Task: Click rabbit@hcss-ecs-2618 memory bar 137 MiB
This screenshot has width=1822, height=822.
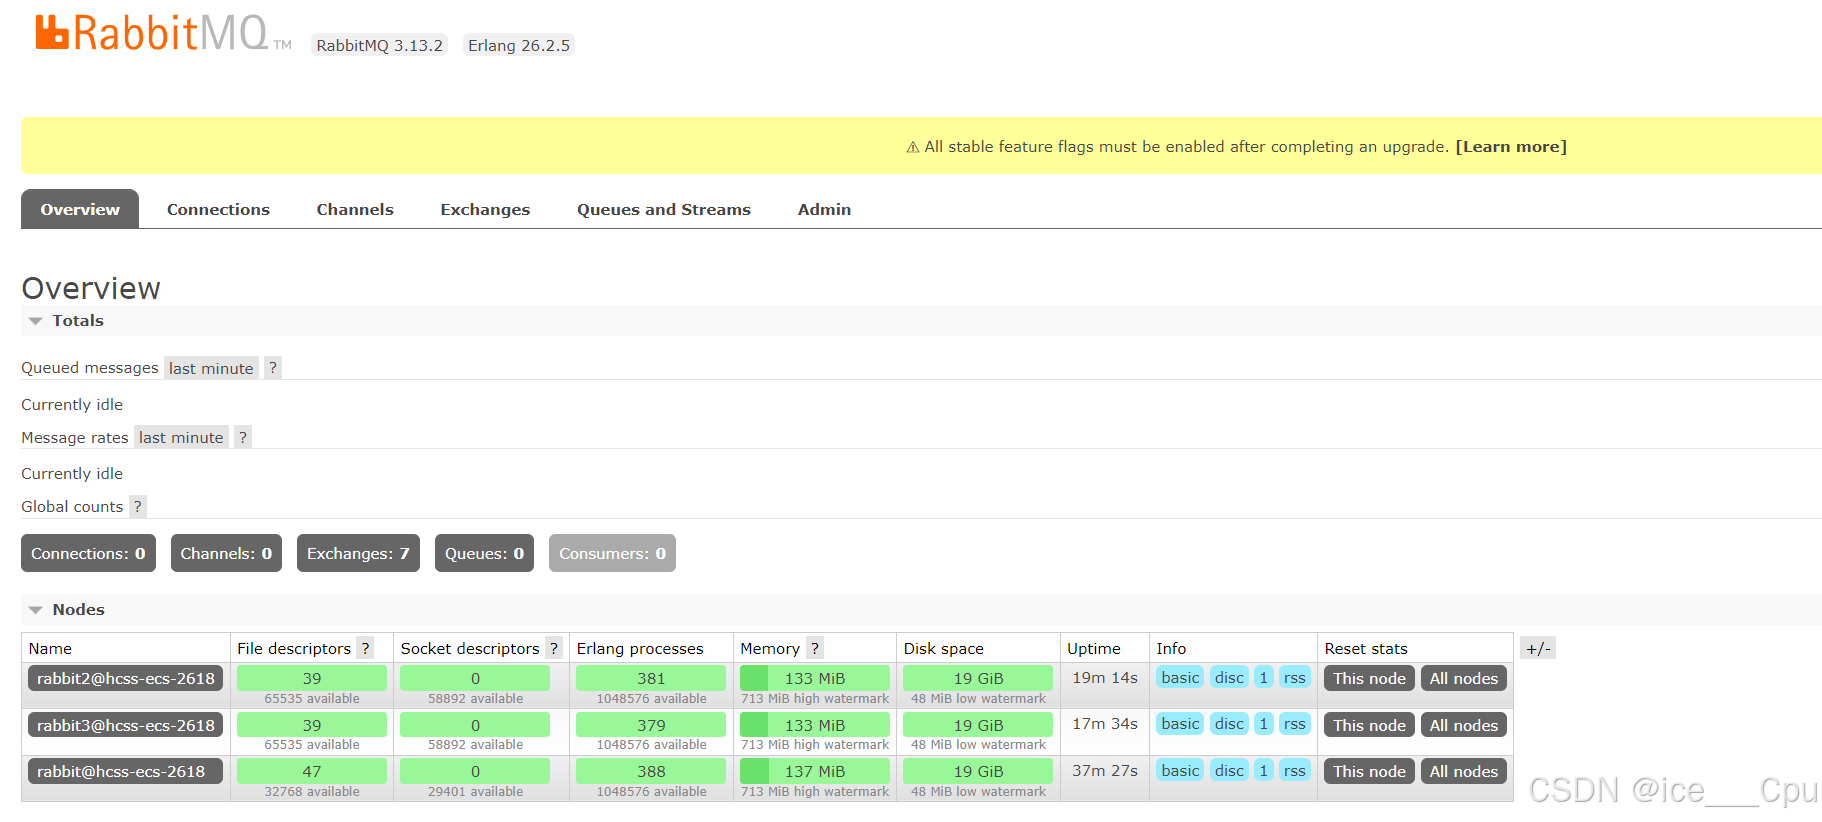Action: (815, 771)
